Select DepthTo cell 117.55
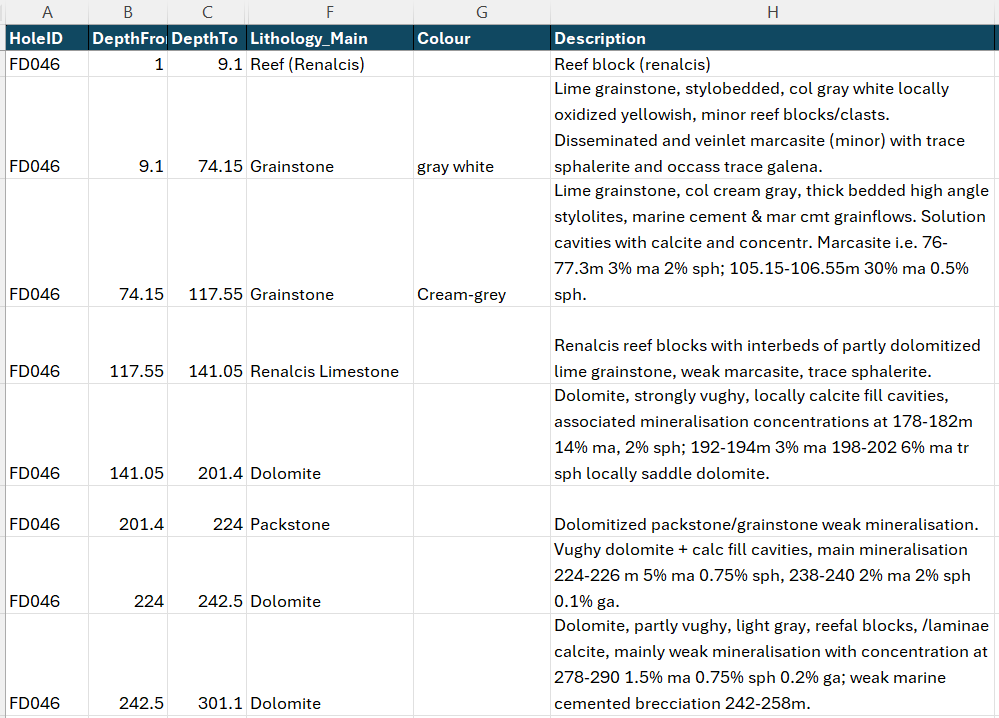The image size is (999, 718). click(x=207, y=243)
